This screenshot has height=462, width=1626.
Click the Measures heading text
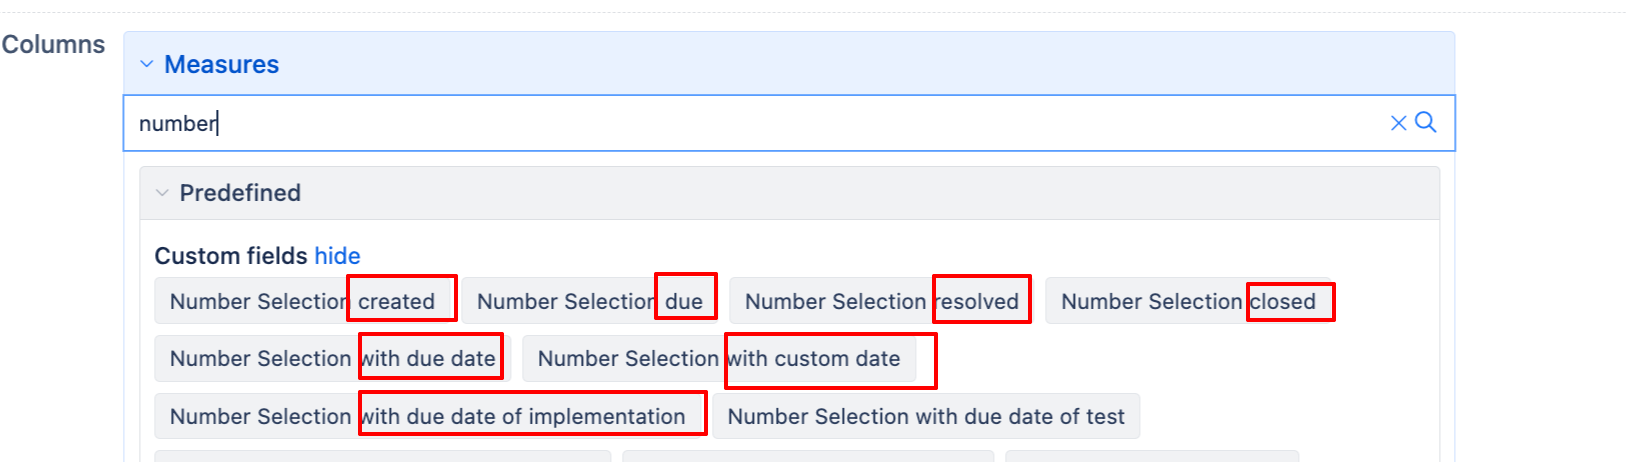(x=221, y=64)
